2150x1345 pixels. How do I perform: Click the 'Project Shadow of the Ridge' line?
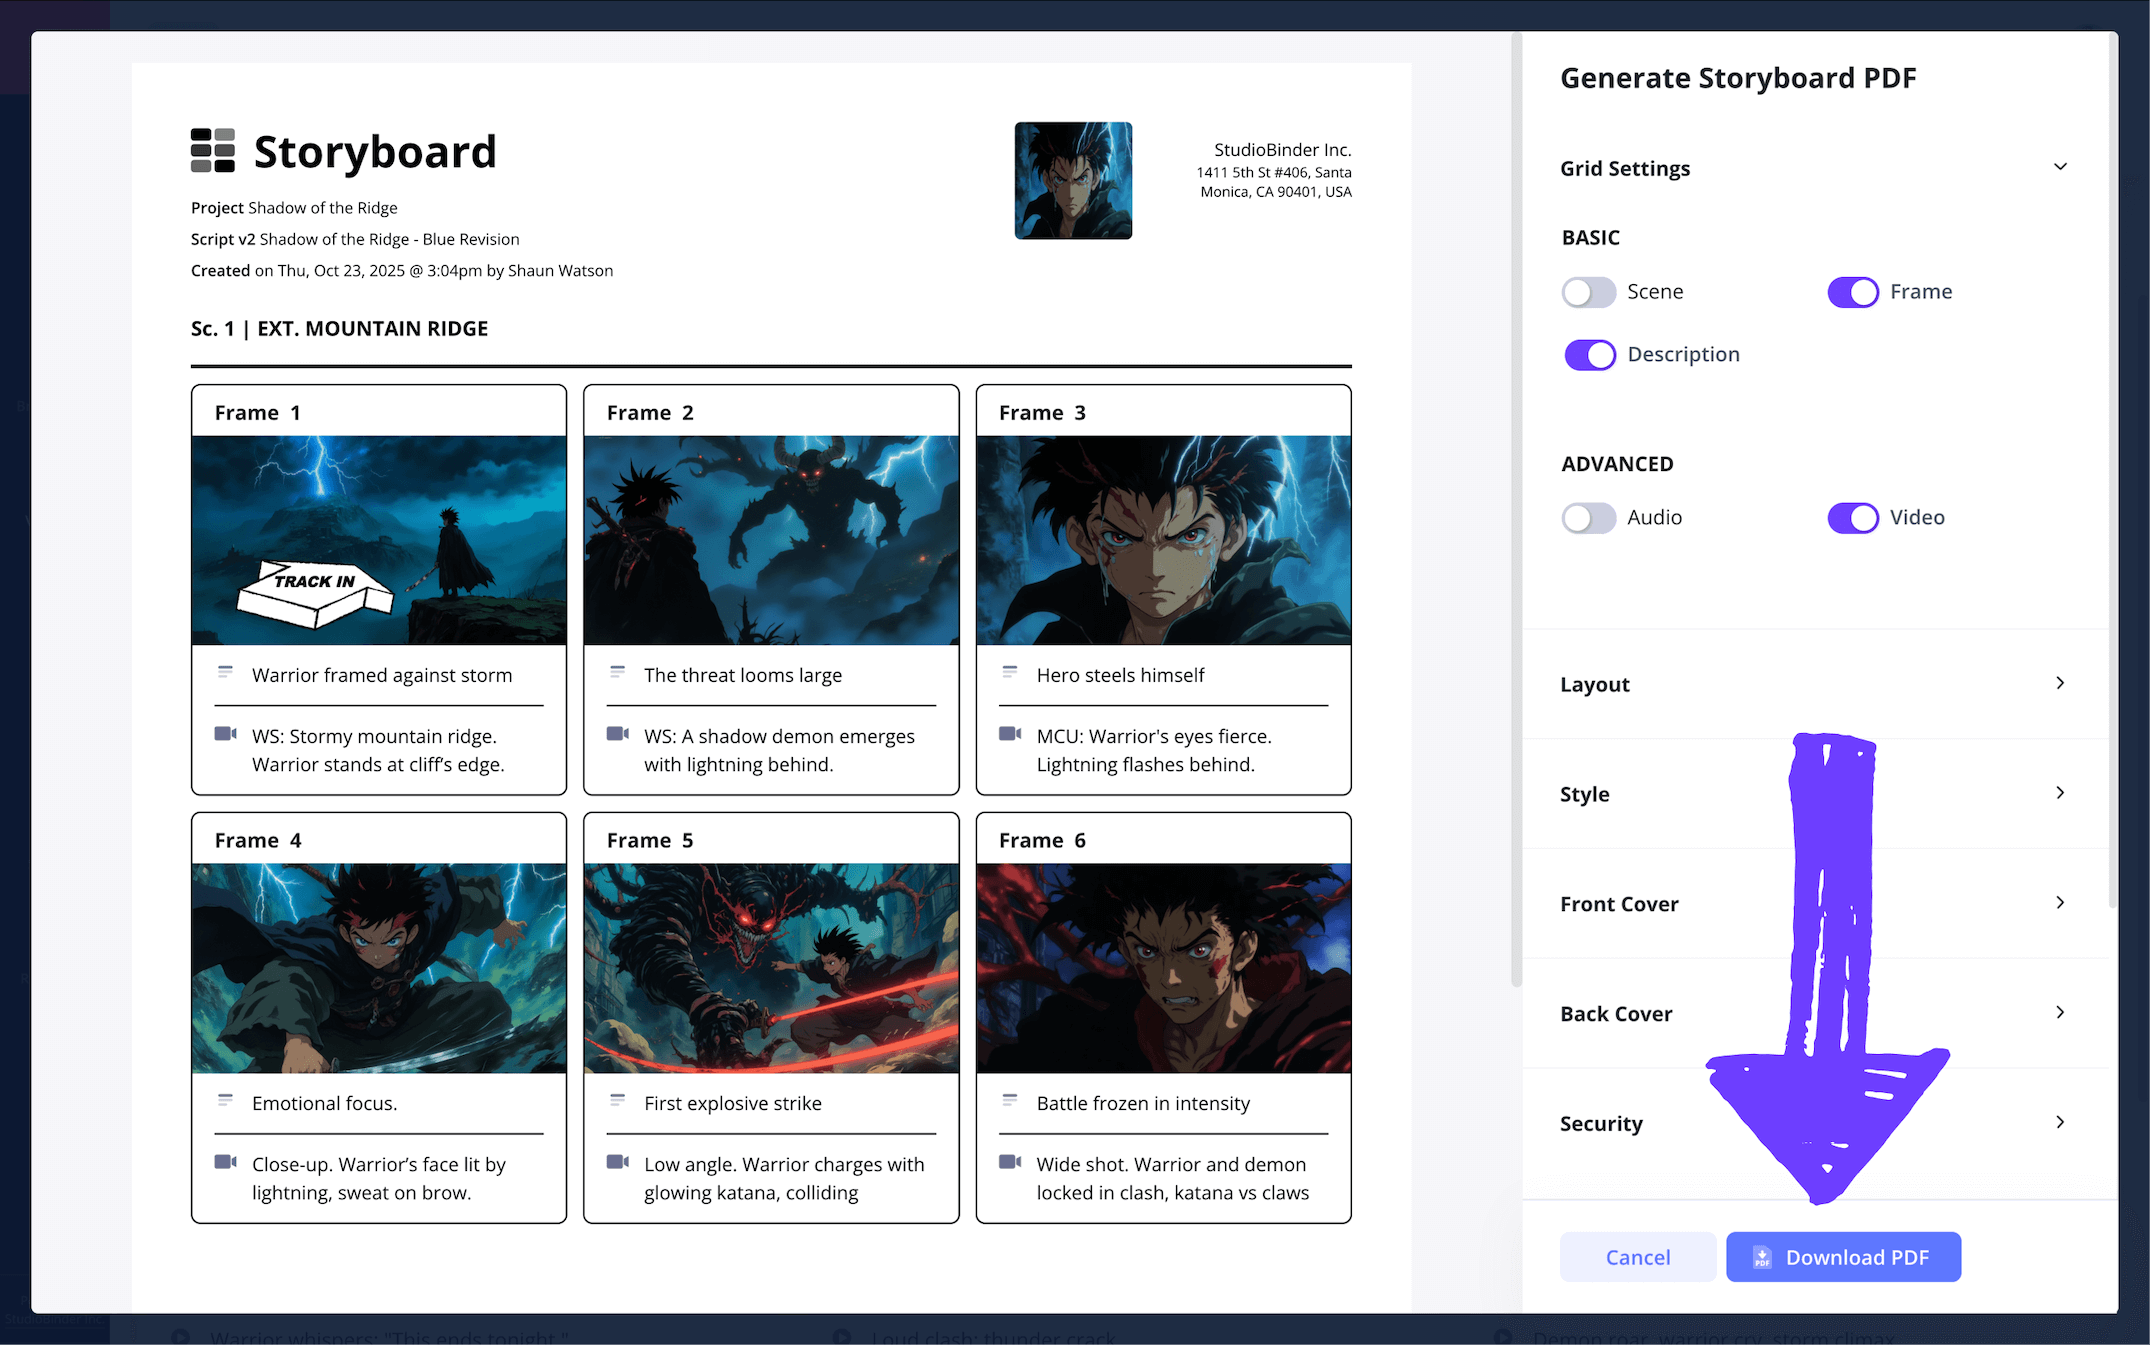tap(294, 208)
